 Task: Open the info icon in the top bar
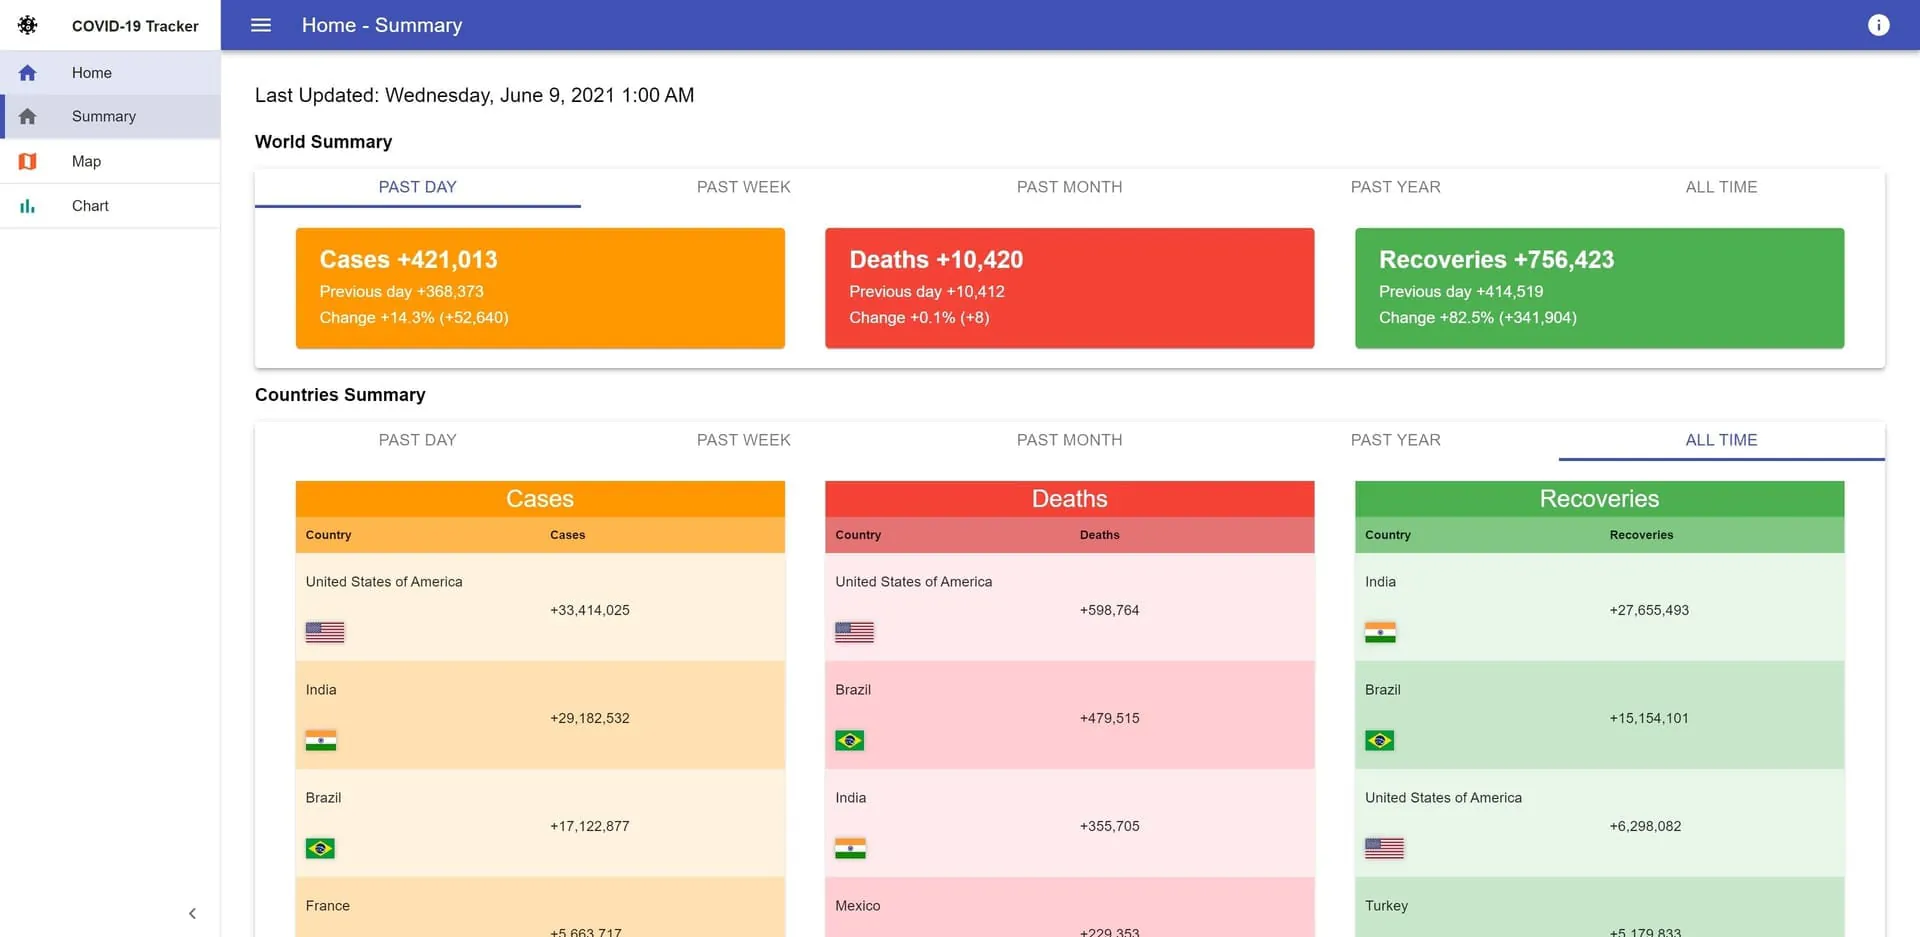pyautogui.click(x=1879, y=25)
